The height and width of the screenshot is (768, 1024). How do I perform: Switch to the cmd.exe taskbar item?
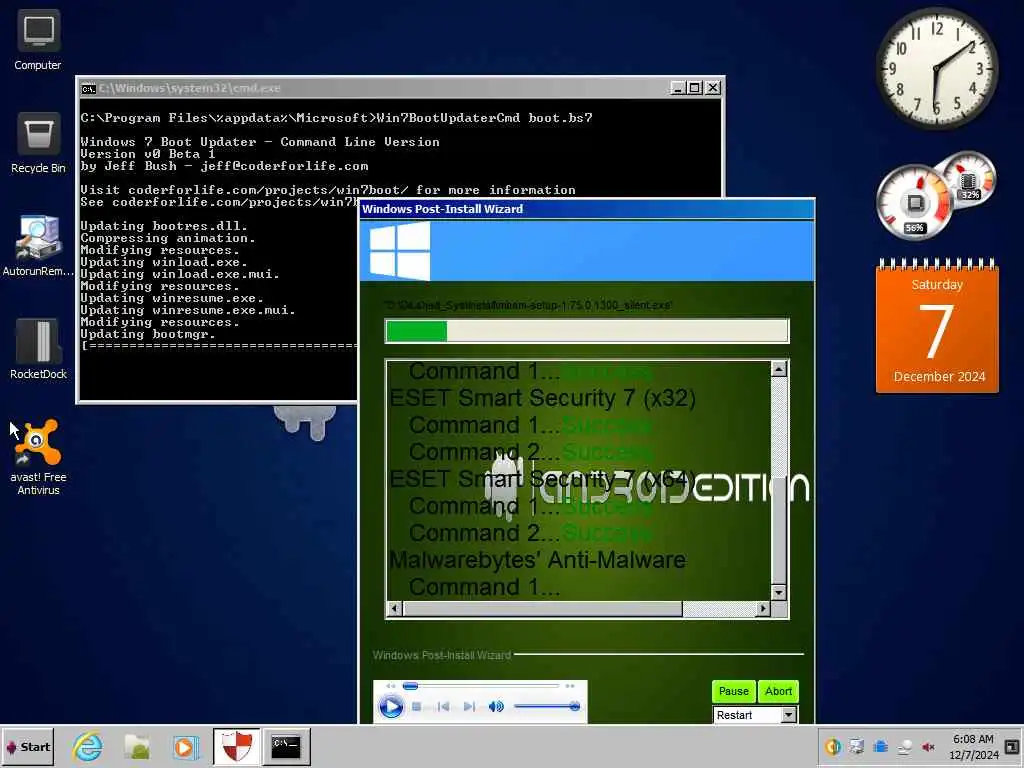286,746
